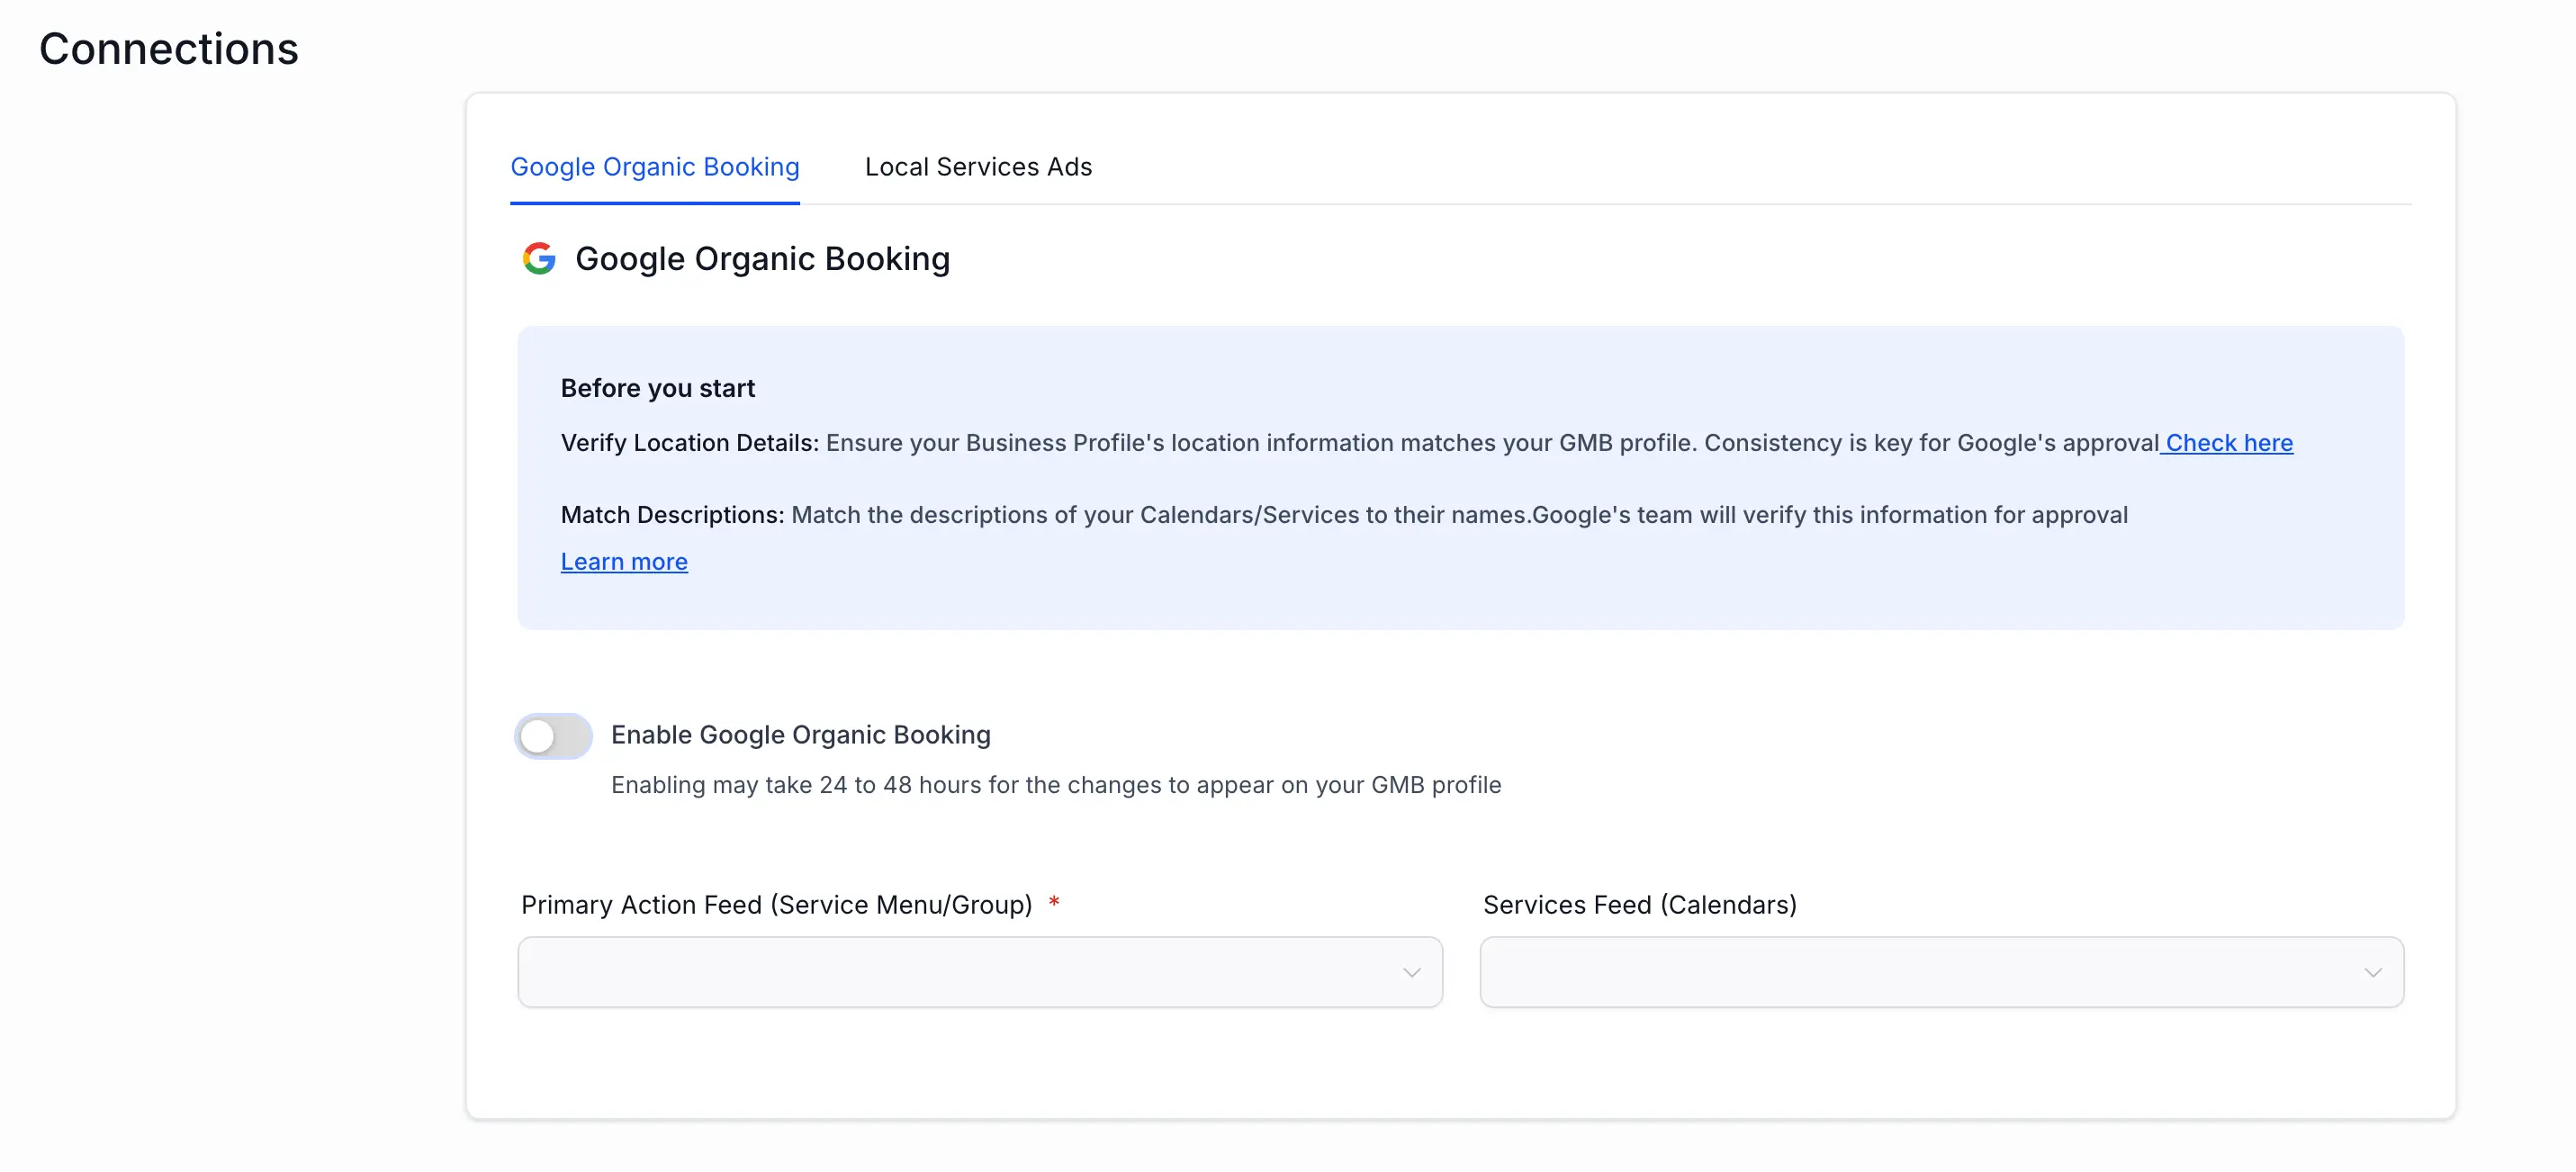This screenshot has height=1172, width=2576.
Task: Follow the Learn more link
Action: pos(624,562)
